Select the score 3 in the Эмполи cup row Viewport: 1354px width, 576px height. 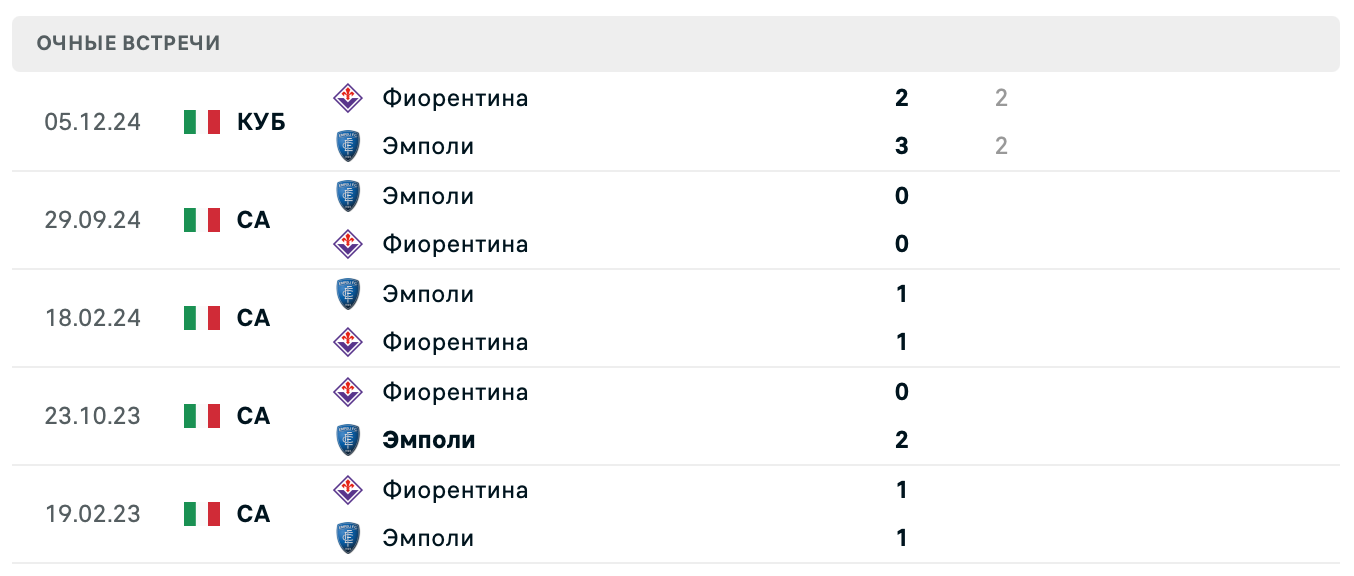(901, 146)
